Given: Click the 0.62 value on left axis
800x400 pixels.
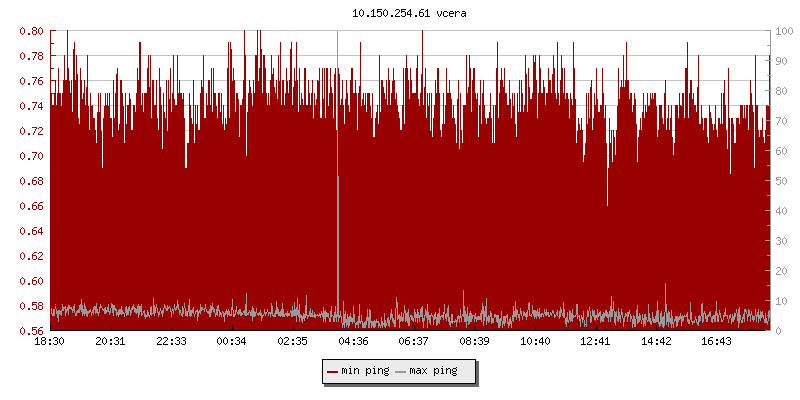Looking at the screenshot, I should [x=32, y=256].
